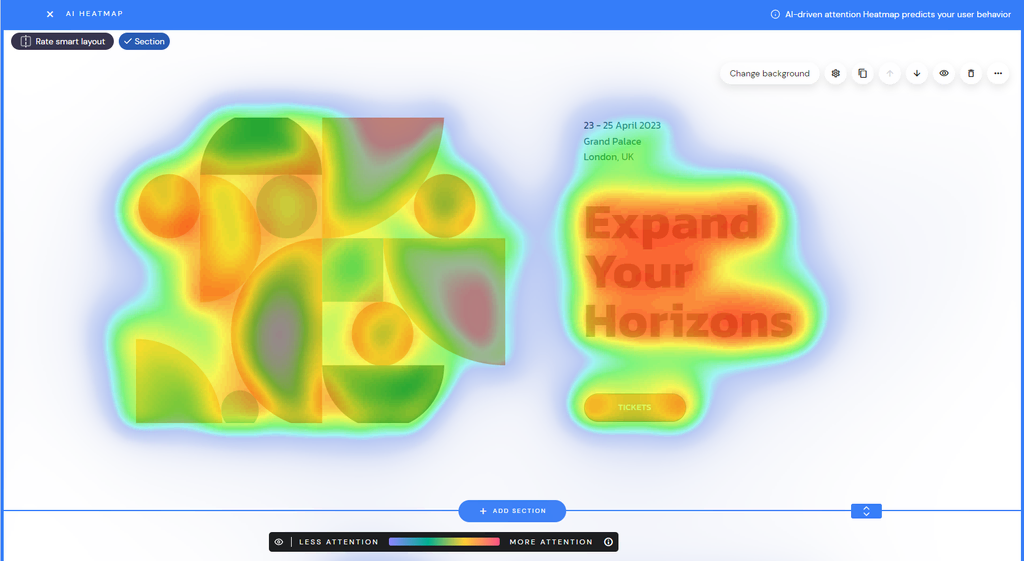The image size is (1024, 561).
Task: Click the Grand Palace text
Action: (x=613, y=141)
